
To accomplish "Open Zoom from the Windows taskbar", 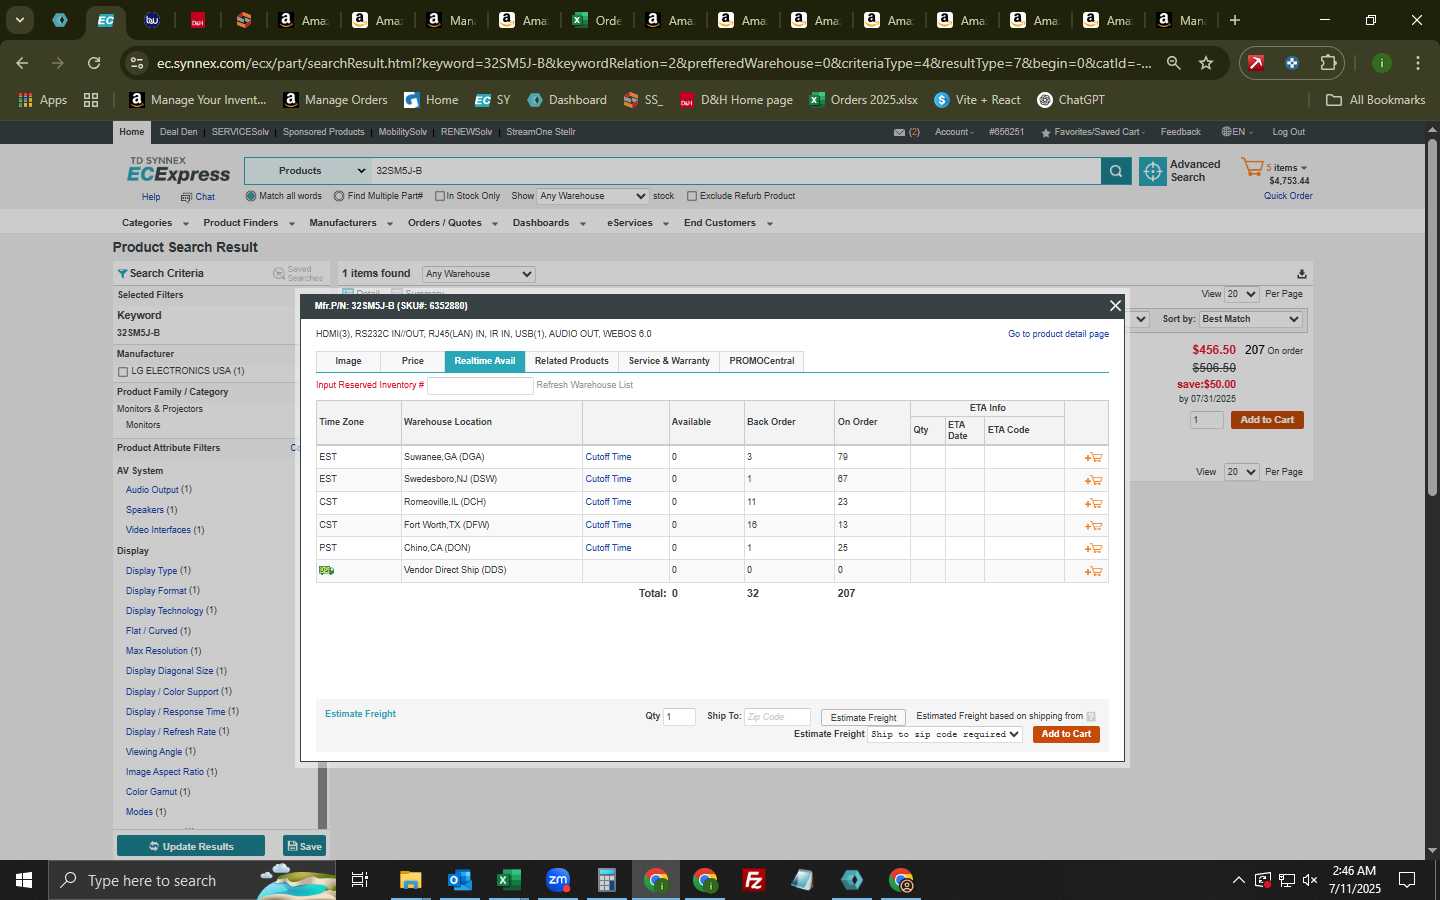I will [x=557, y=880].
